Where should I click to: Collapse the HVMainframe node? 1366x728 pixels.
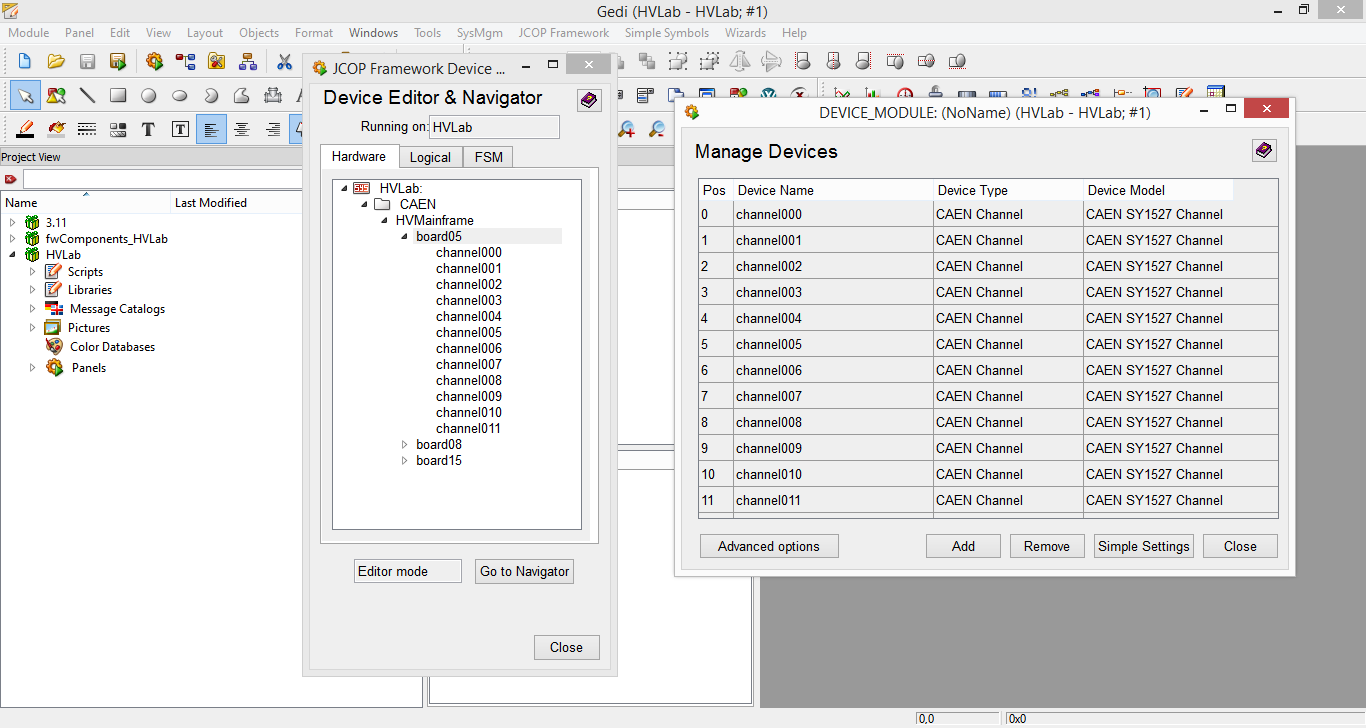coord(385,220)
